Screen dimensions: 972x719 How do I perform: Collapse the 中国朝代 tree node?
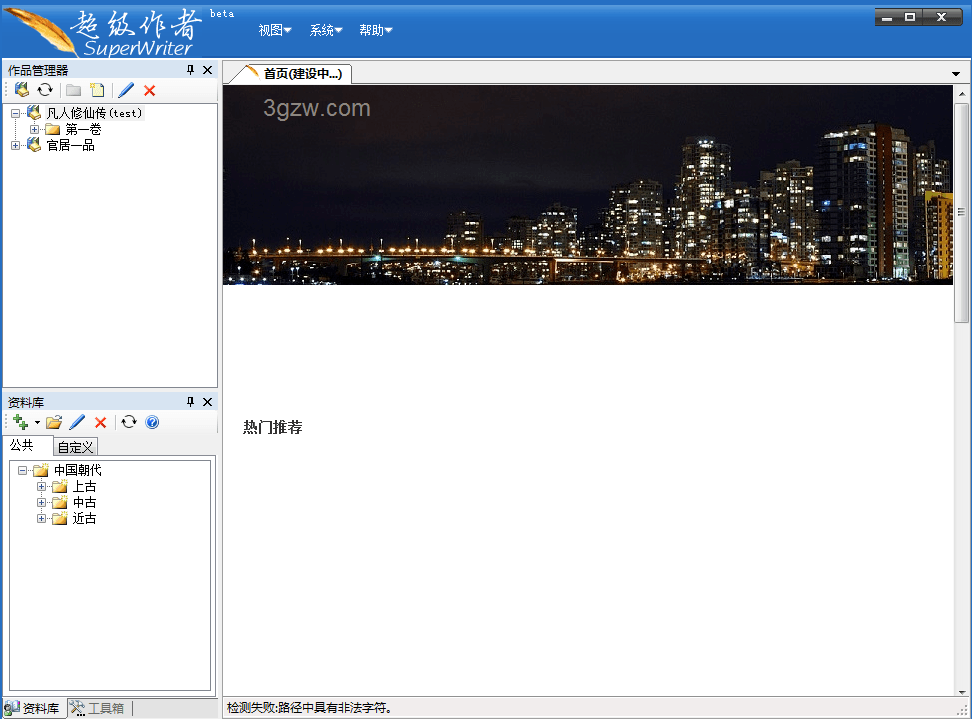[22, 470]
